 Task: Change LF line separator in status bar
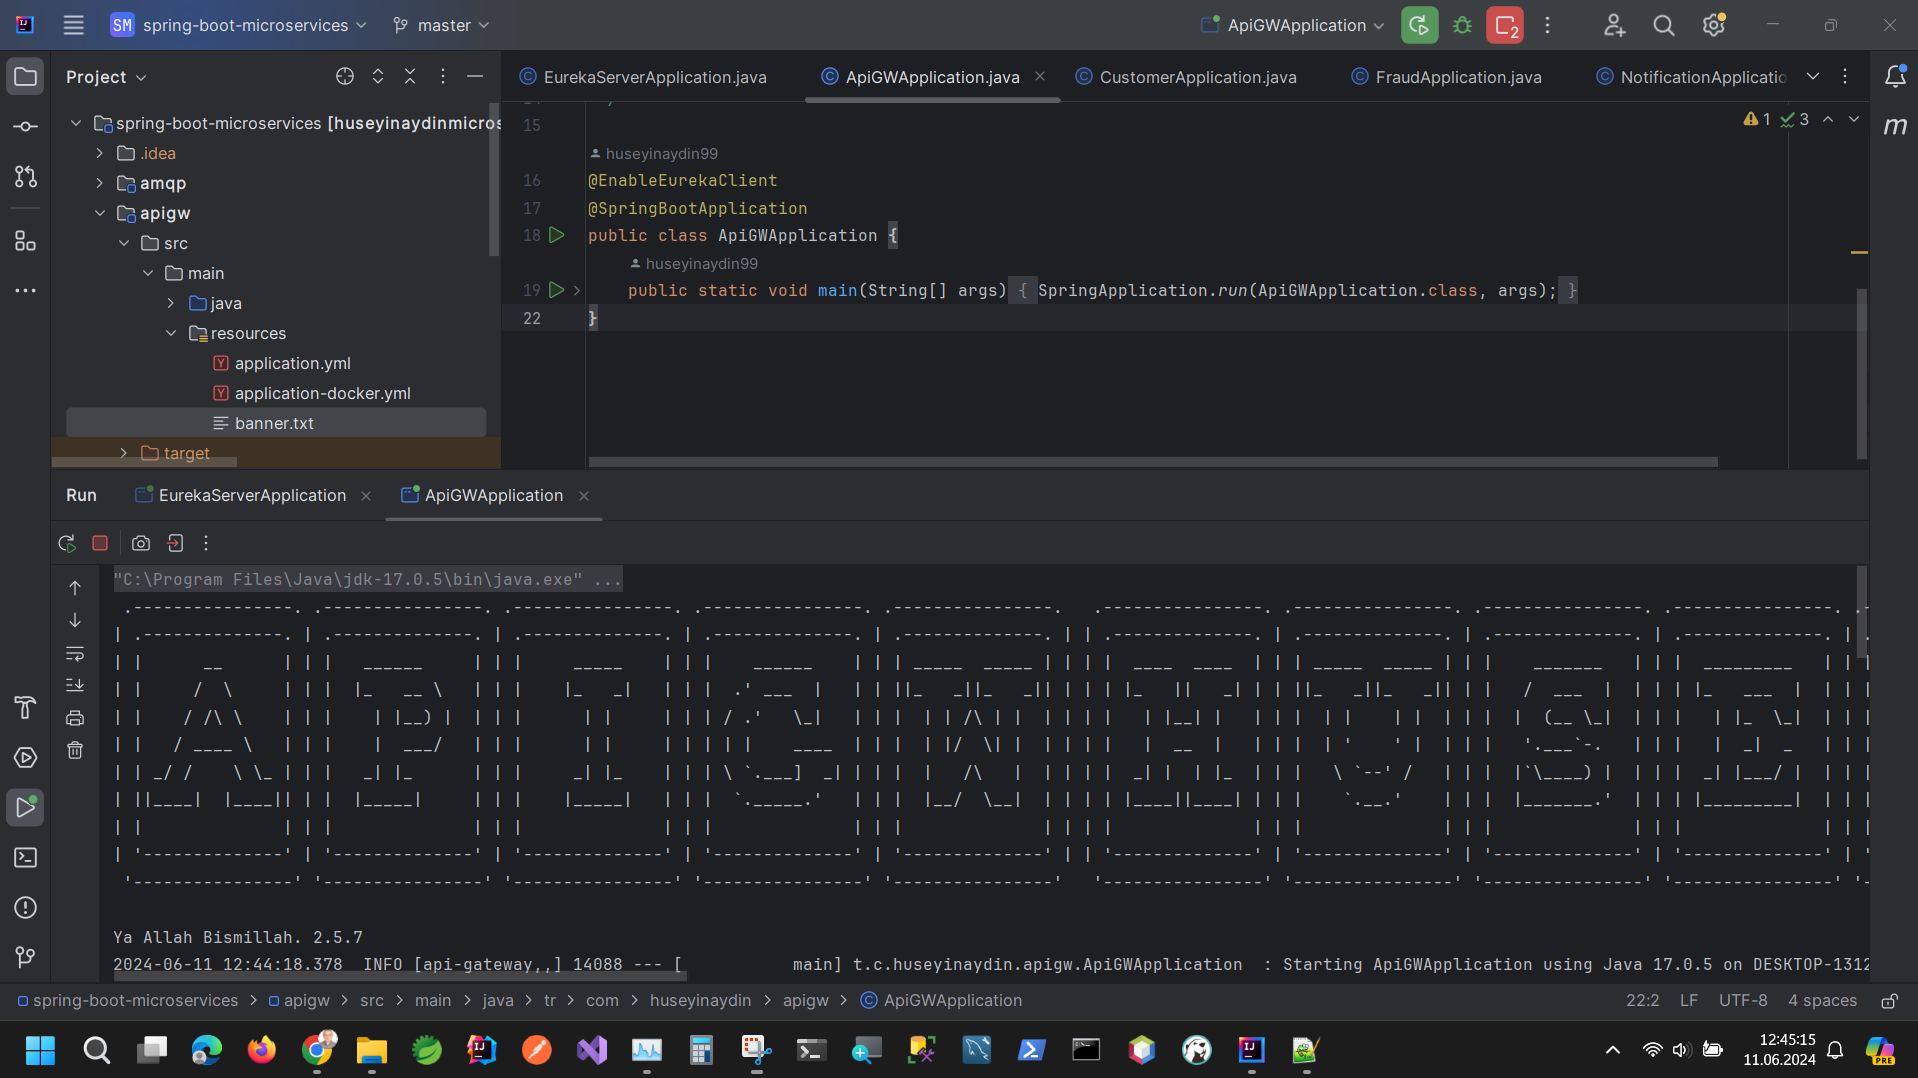coord(1688,1001)
